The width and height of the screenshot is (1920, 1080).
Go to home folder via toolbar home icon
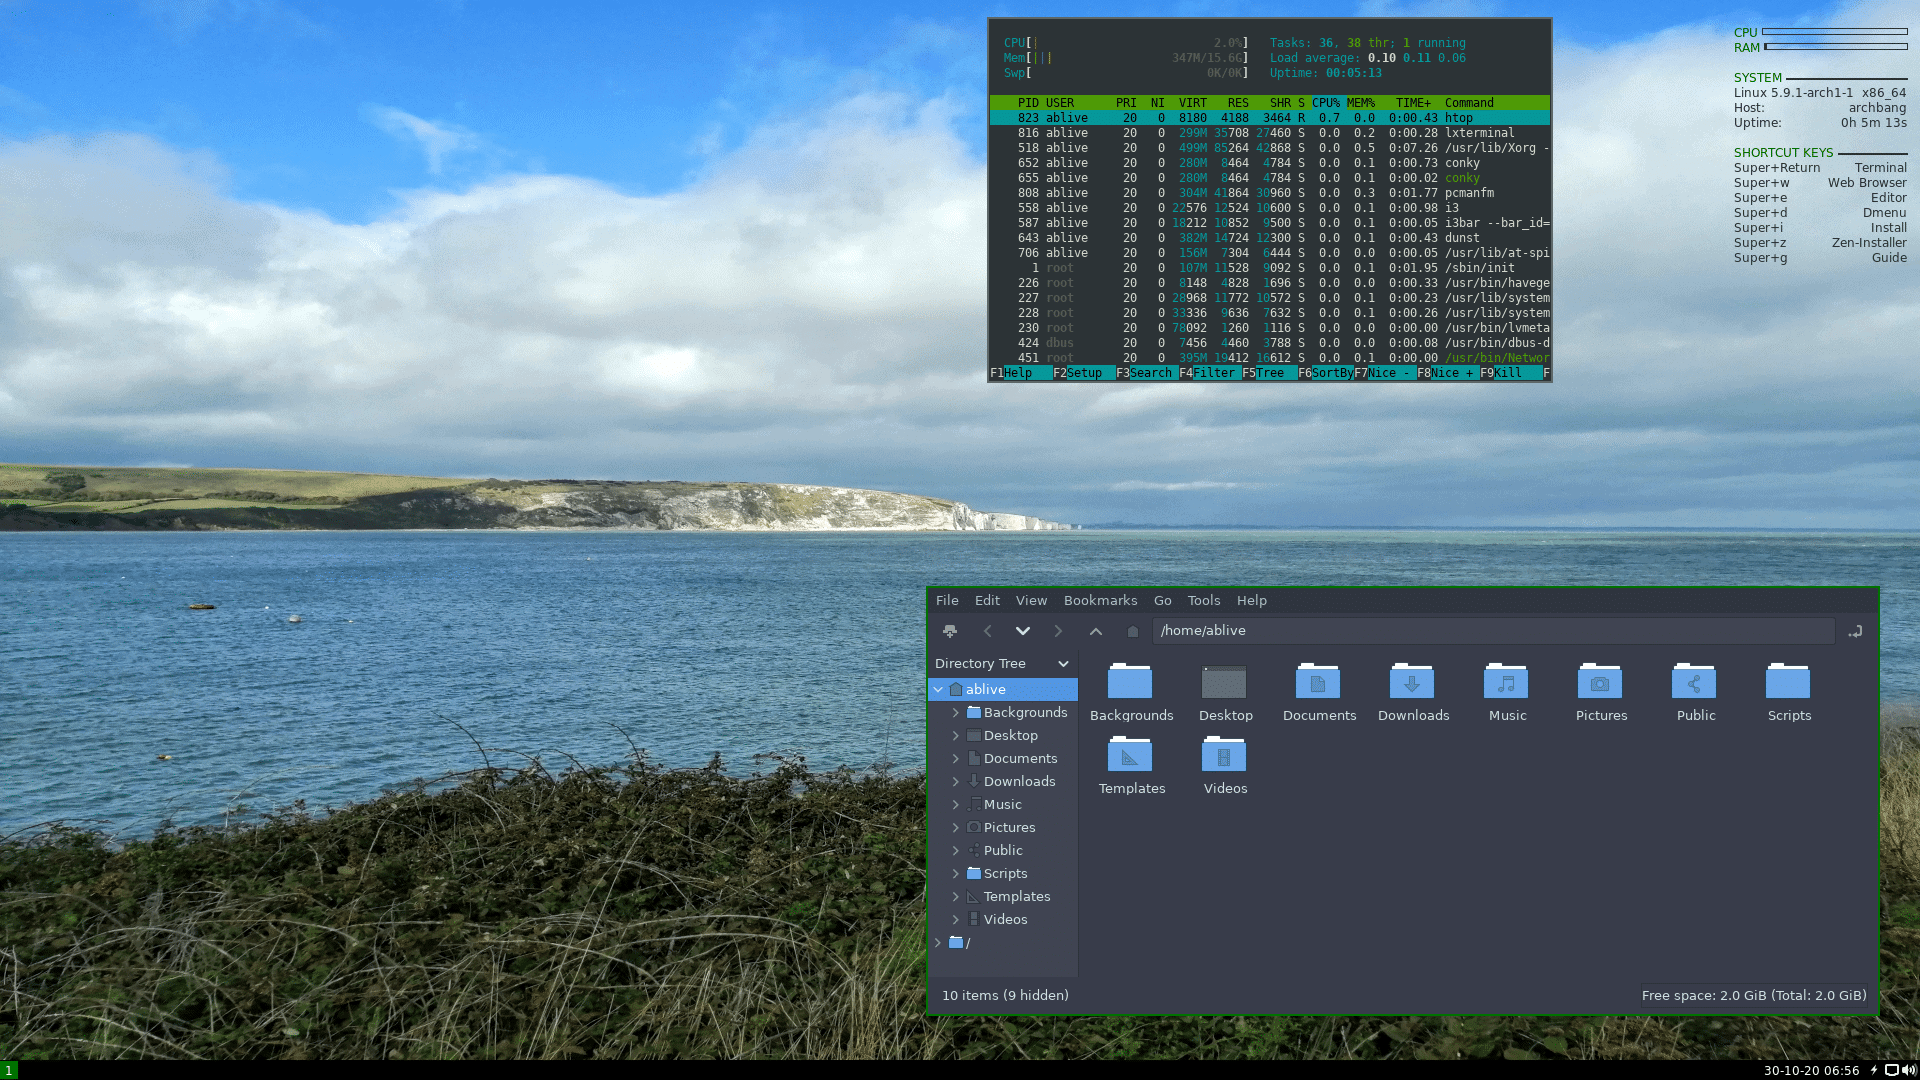[x=1132, y=631]
